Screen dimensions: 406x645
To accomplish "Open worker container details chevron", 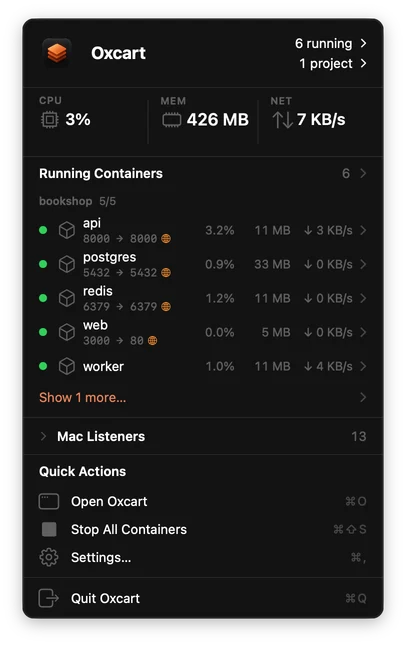I will (x=363, y=366).
